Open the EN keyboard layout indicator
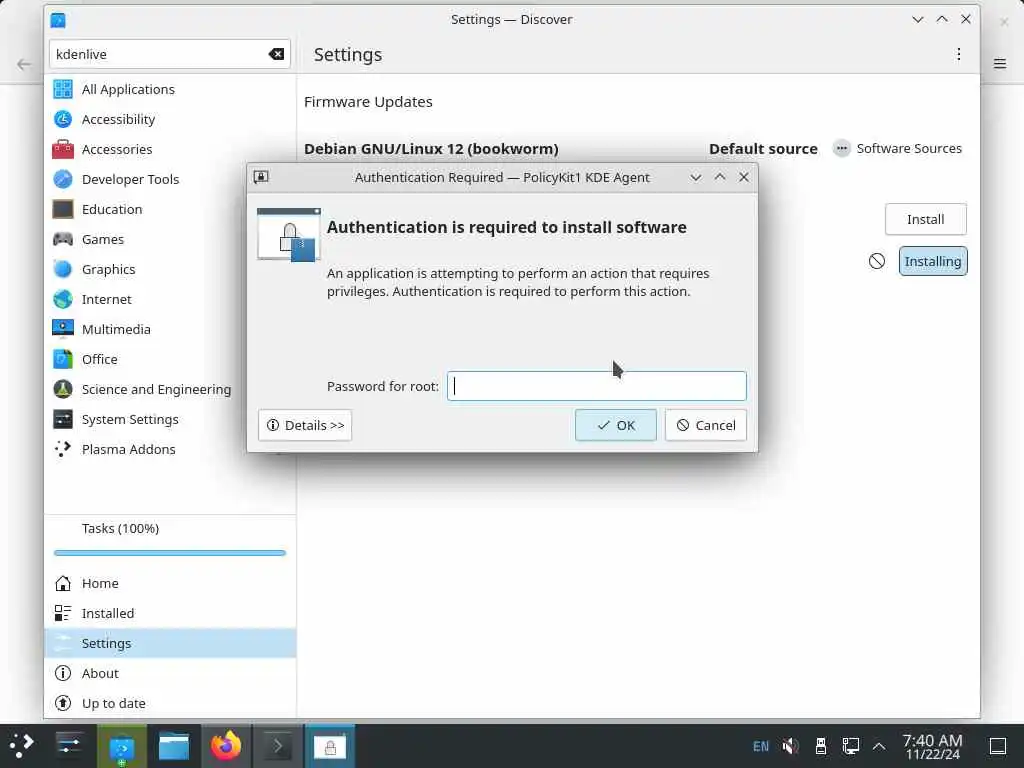 click(761, 746)
